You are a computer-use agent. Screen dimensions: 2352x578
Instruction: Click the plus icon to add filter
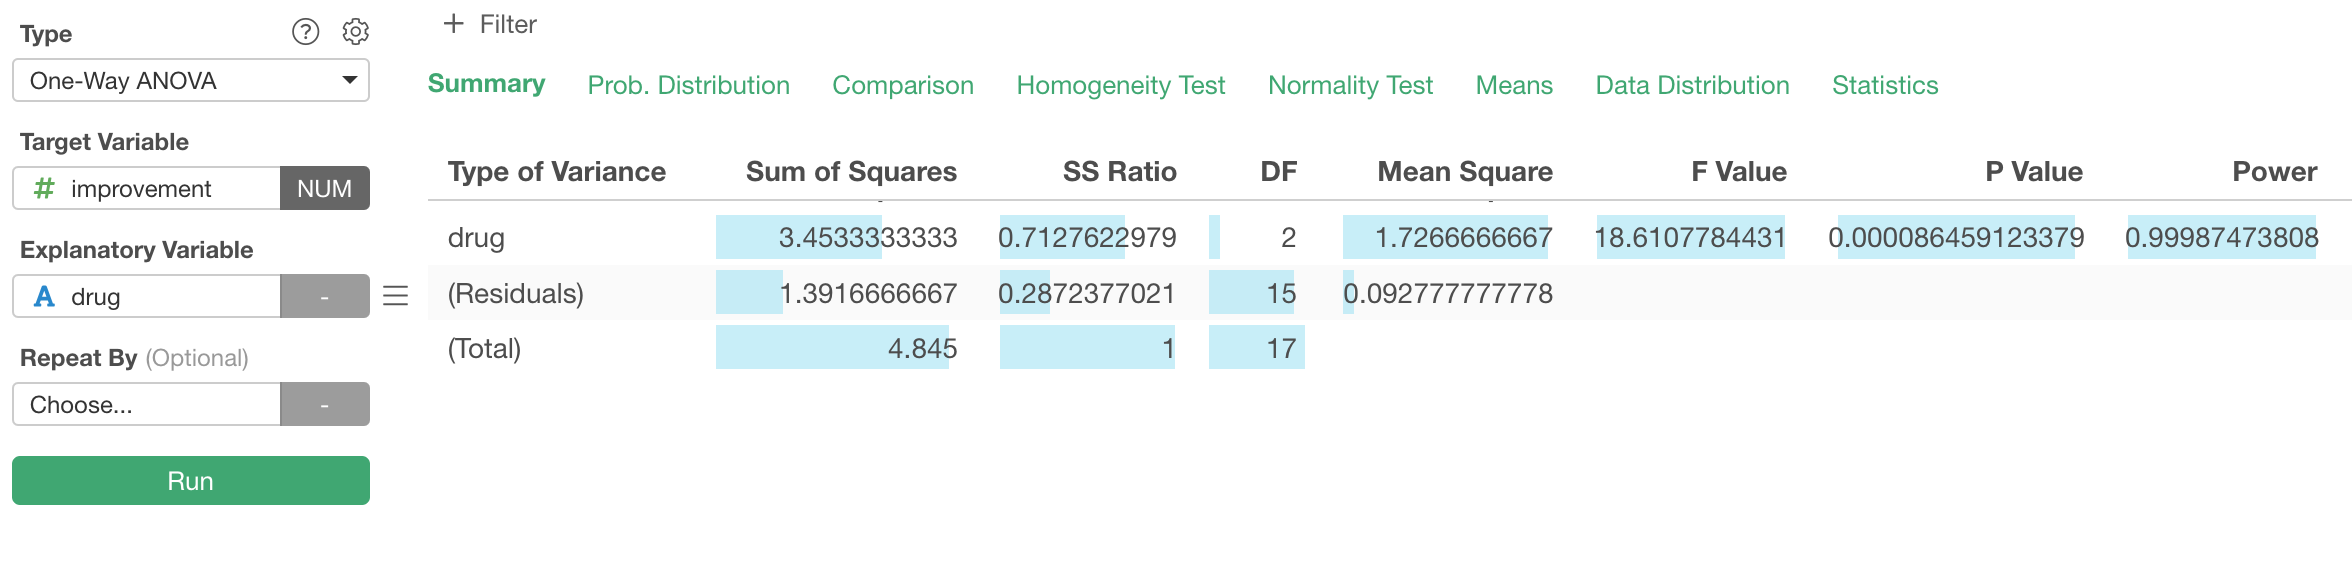point(454,23)
